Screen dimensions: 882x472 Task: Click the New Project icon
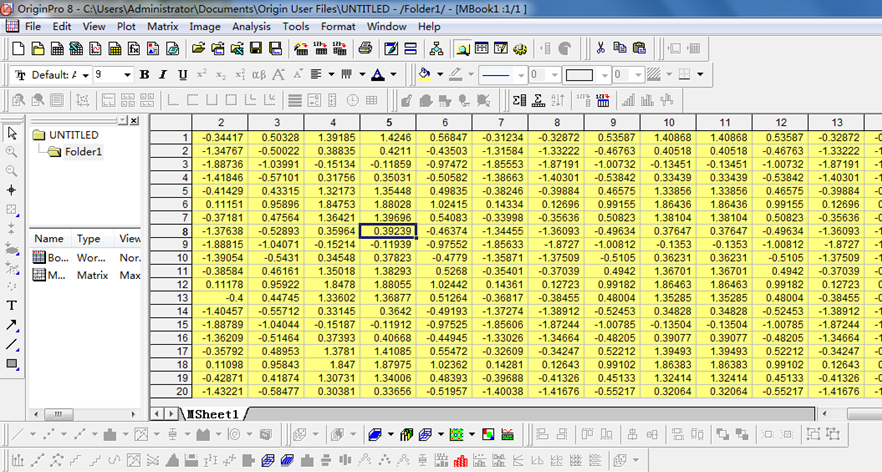click(18, 49)
